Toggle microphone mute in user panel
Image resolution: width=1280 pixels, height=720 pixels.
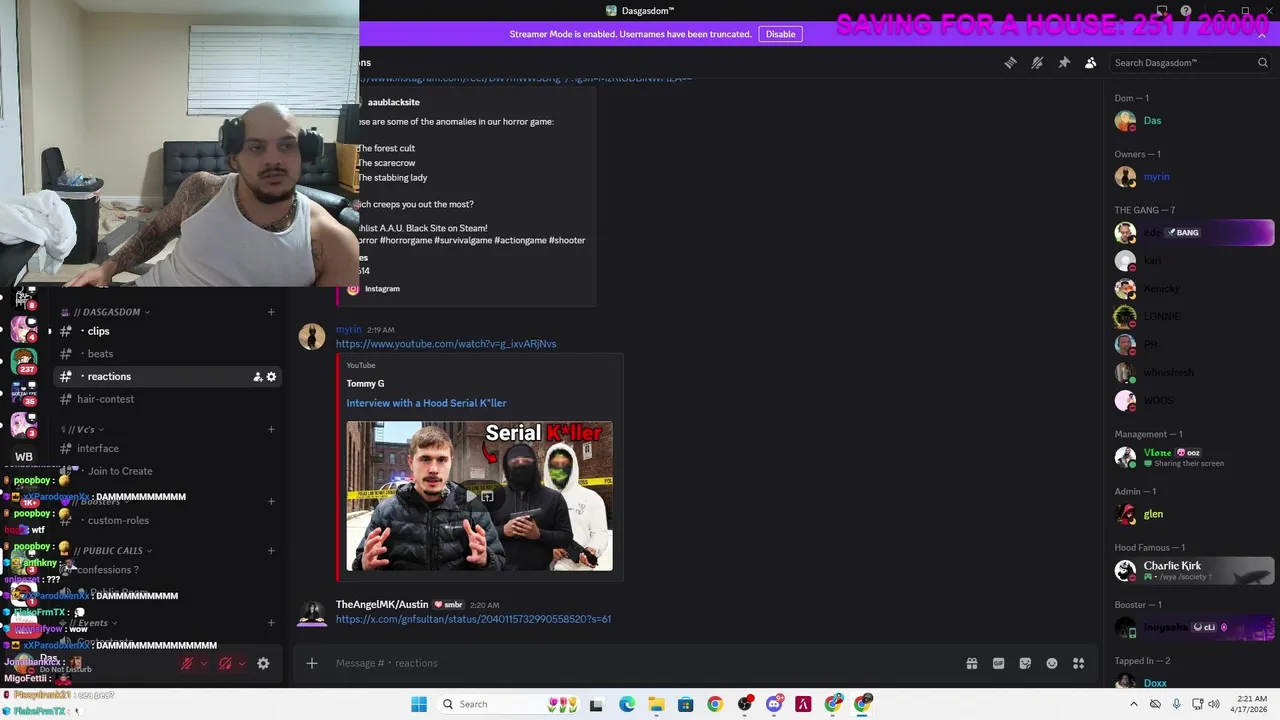point(187,663)
